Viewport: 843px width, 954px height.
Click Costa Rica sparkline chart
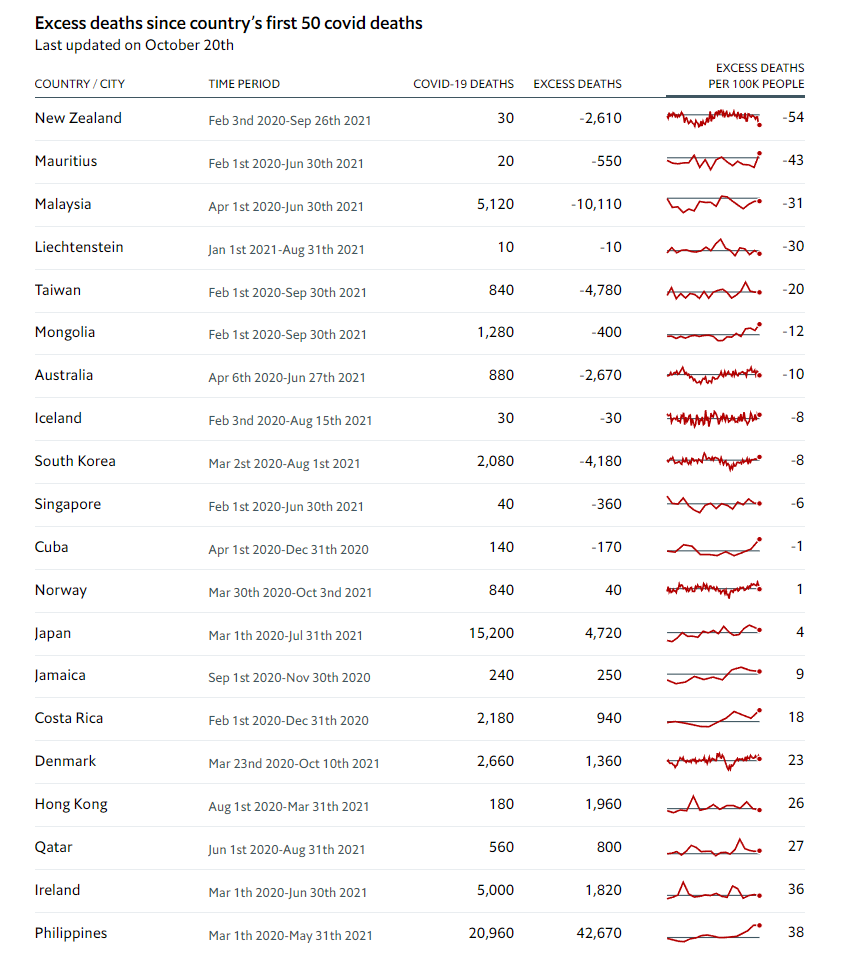pyautogui.click(x=713, y=718)
